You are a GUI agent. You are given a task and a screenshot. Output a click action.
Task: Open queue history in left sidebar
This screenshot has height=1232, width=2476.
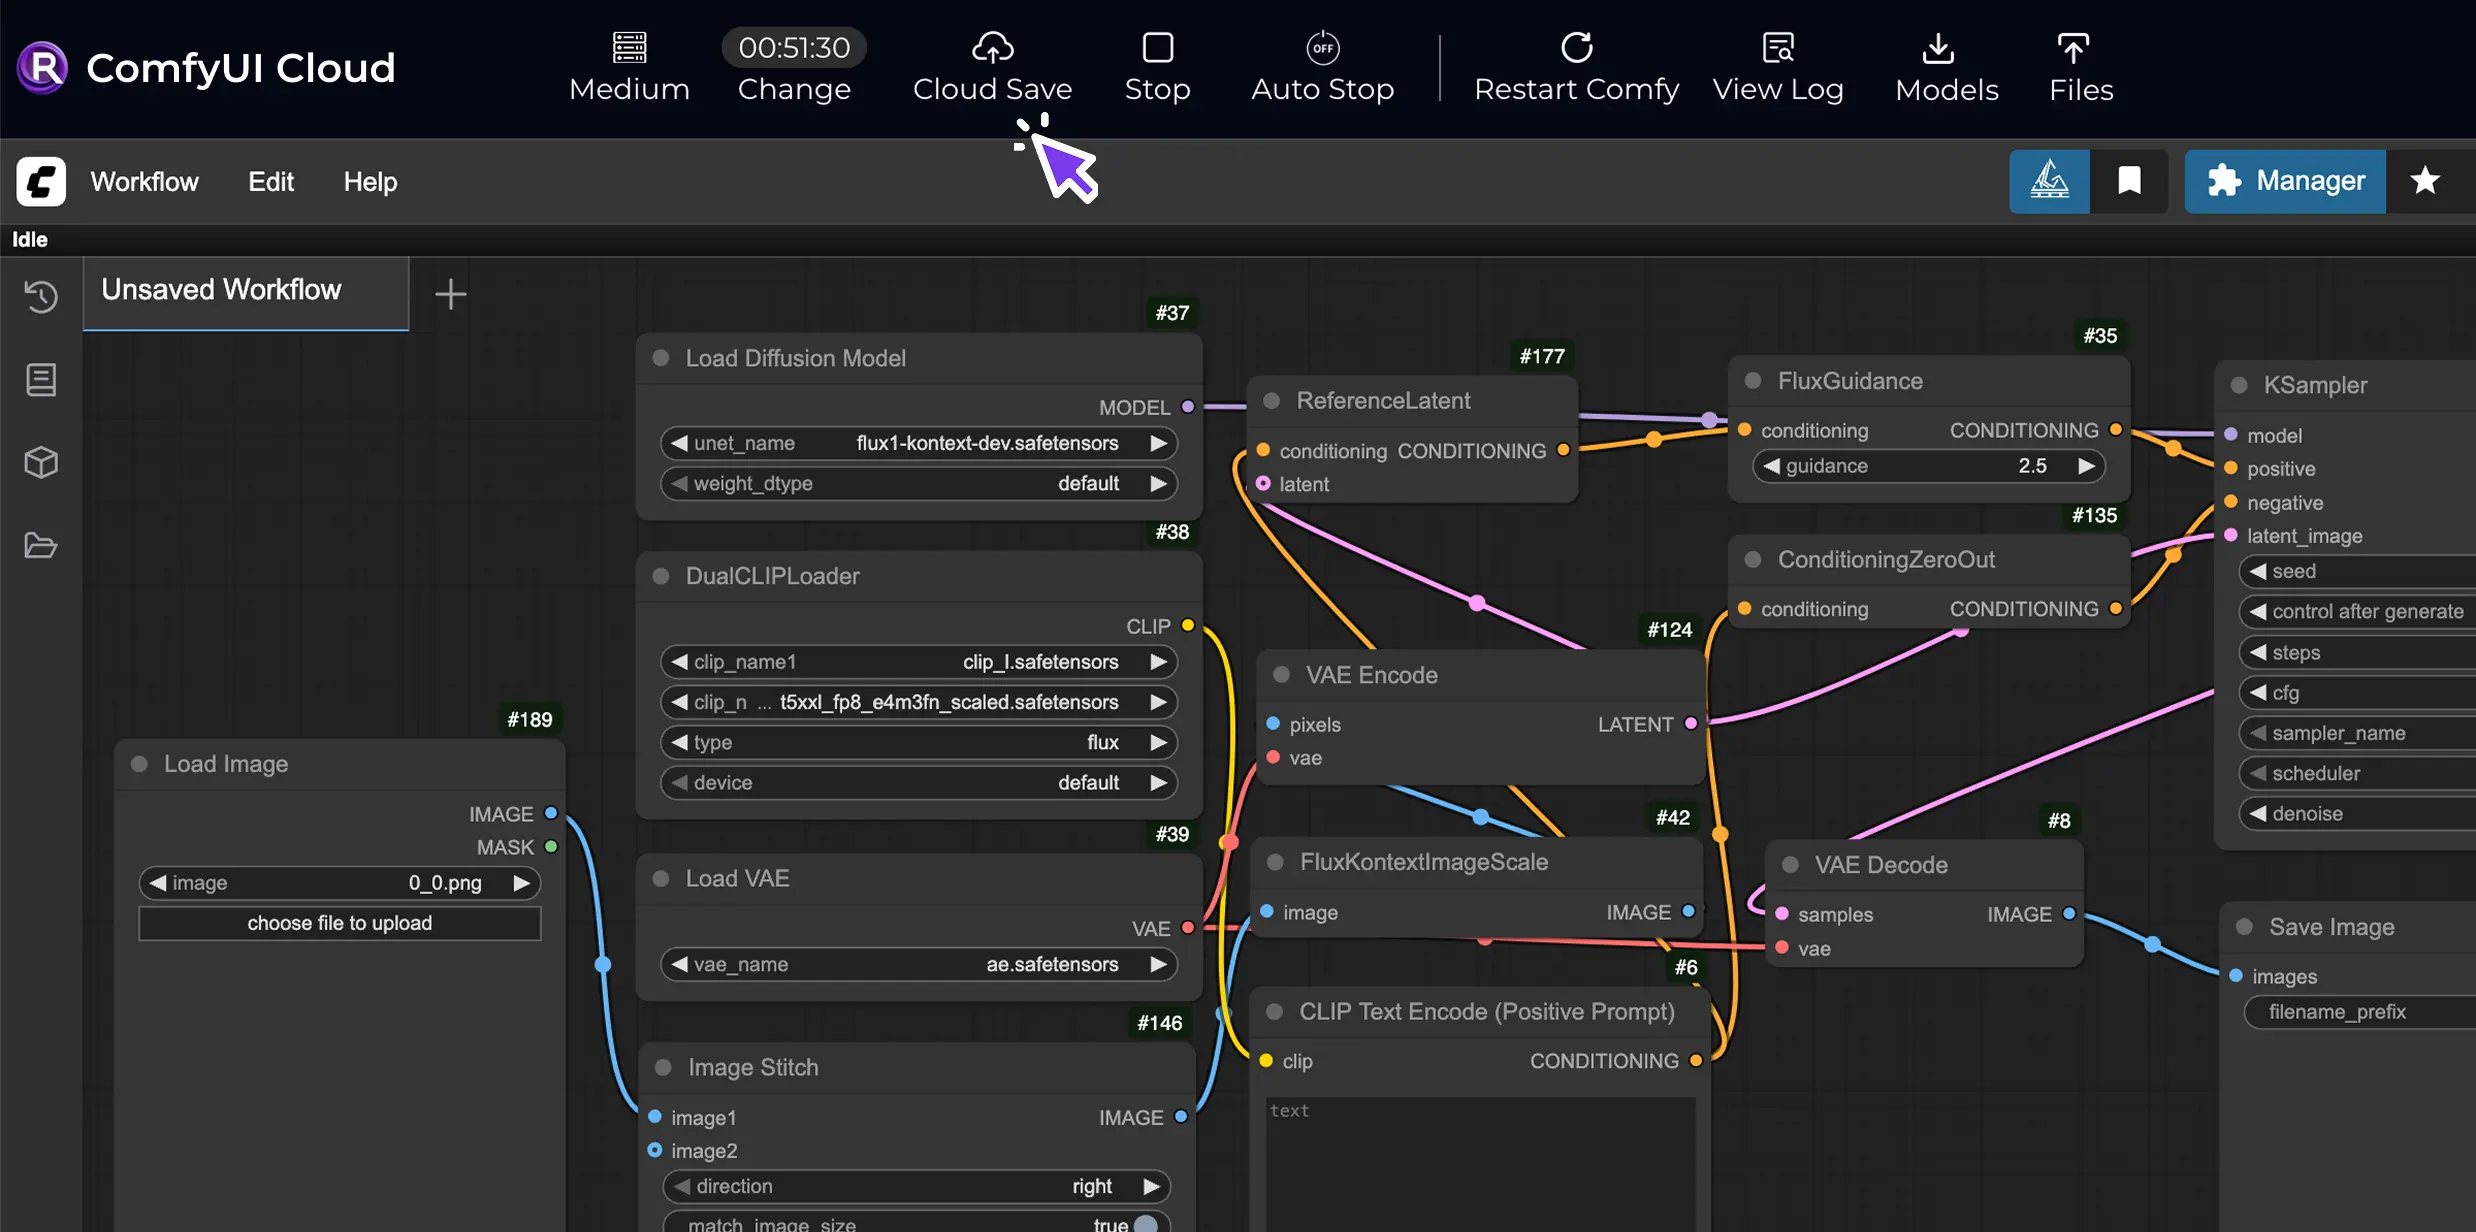(x=41, y=297)
